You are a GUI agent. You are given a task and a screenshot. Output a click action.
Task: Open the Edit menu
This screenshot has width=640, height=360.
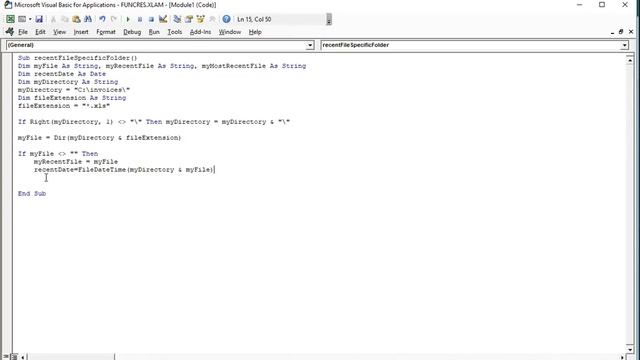tap(40, 32)
